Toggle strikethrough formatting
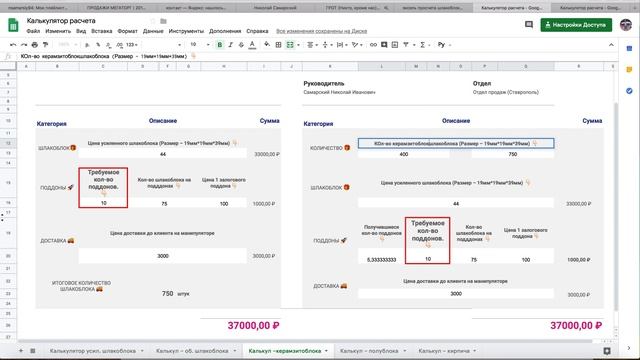The width and height of the screenshot is (640, 360). [x=241, y=44]
